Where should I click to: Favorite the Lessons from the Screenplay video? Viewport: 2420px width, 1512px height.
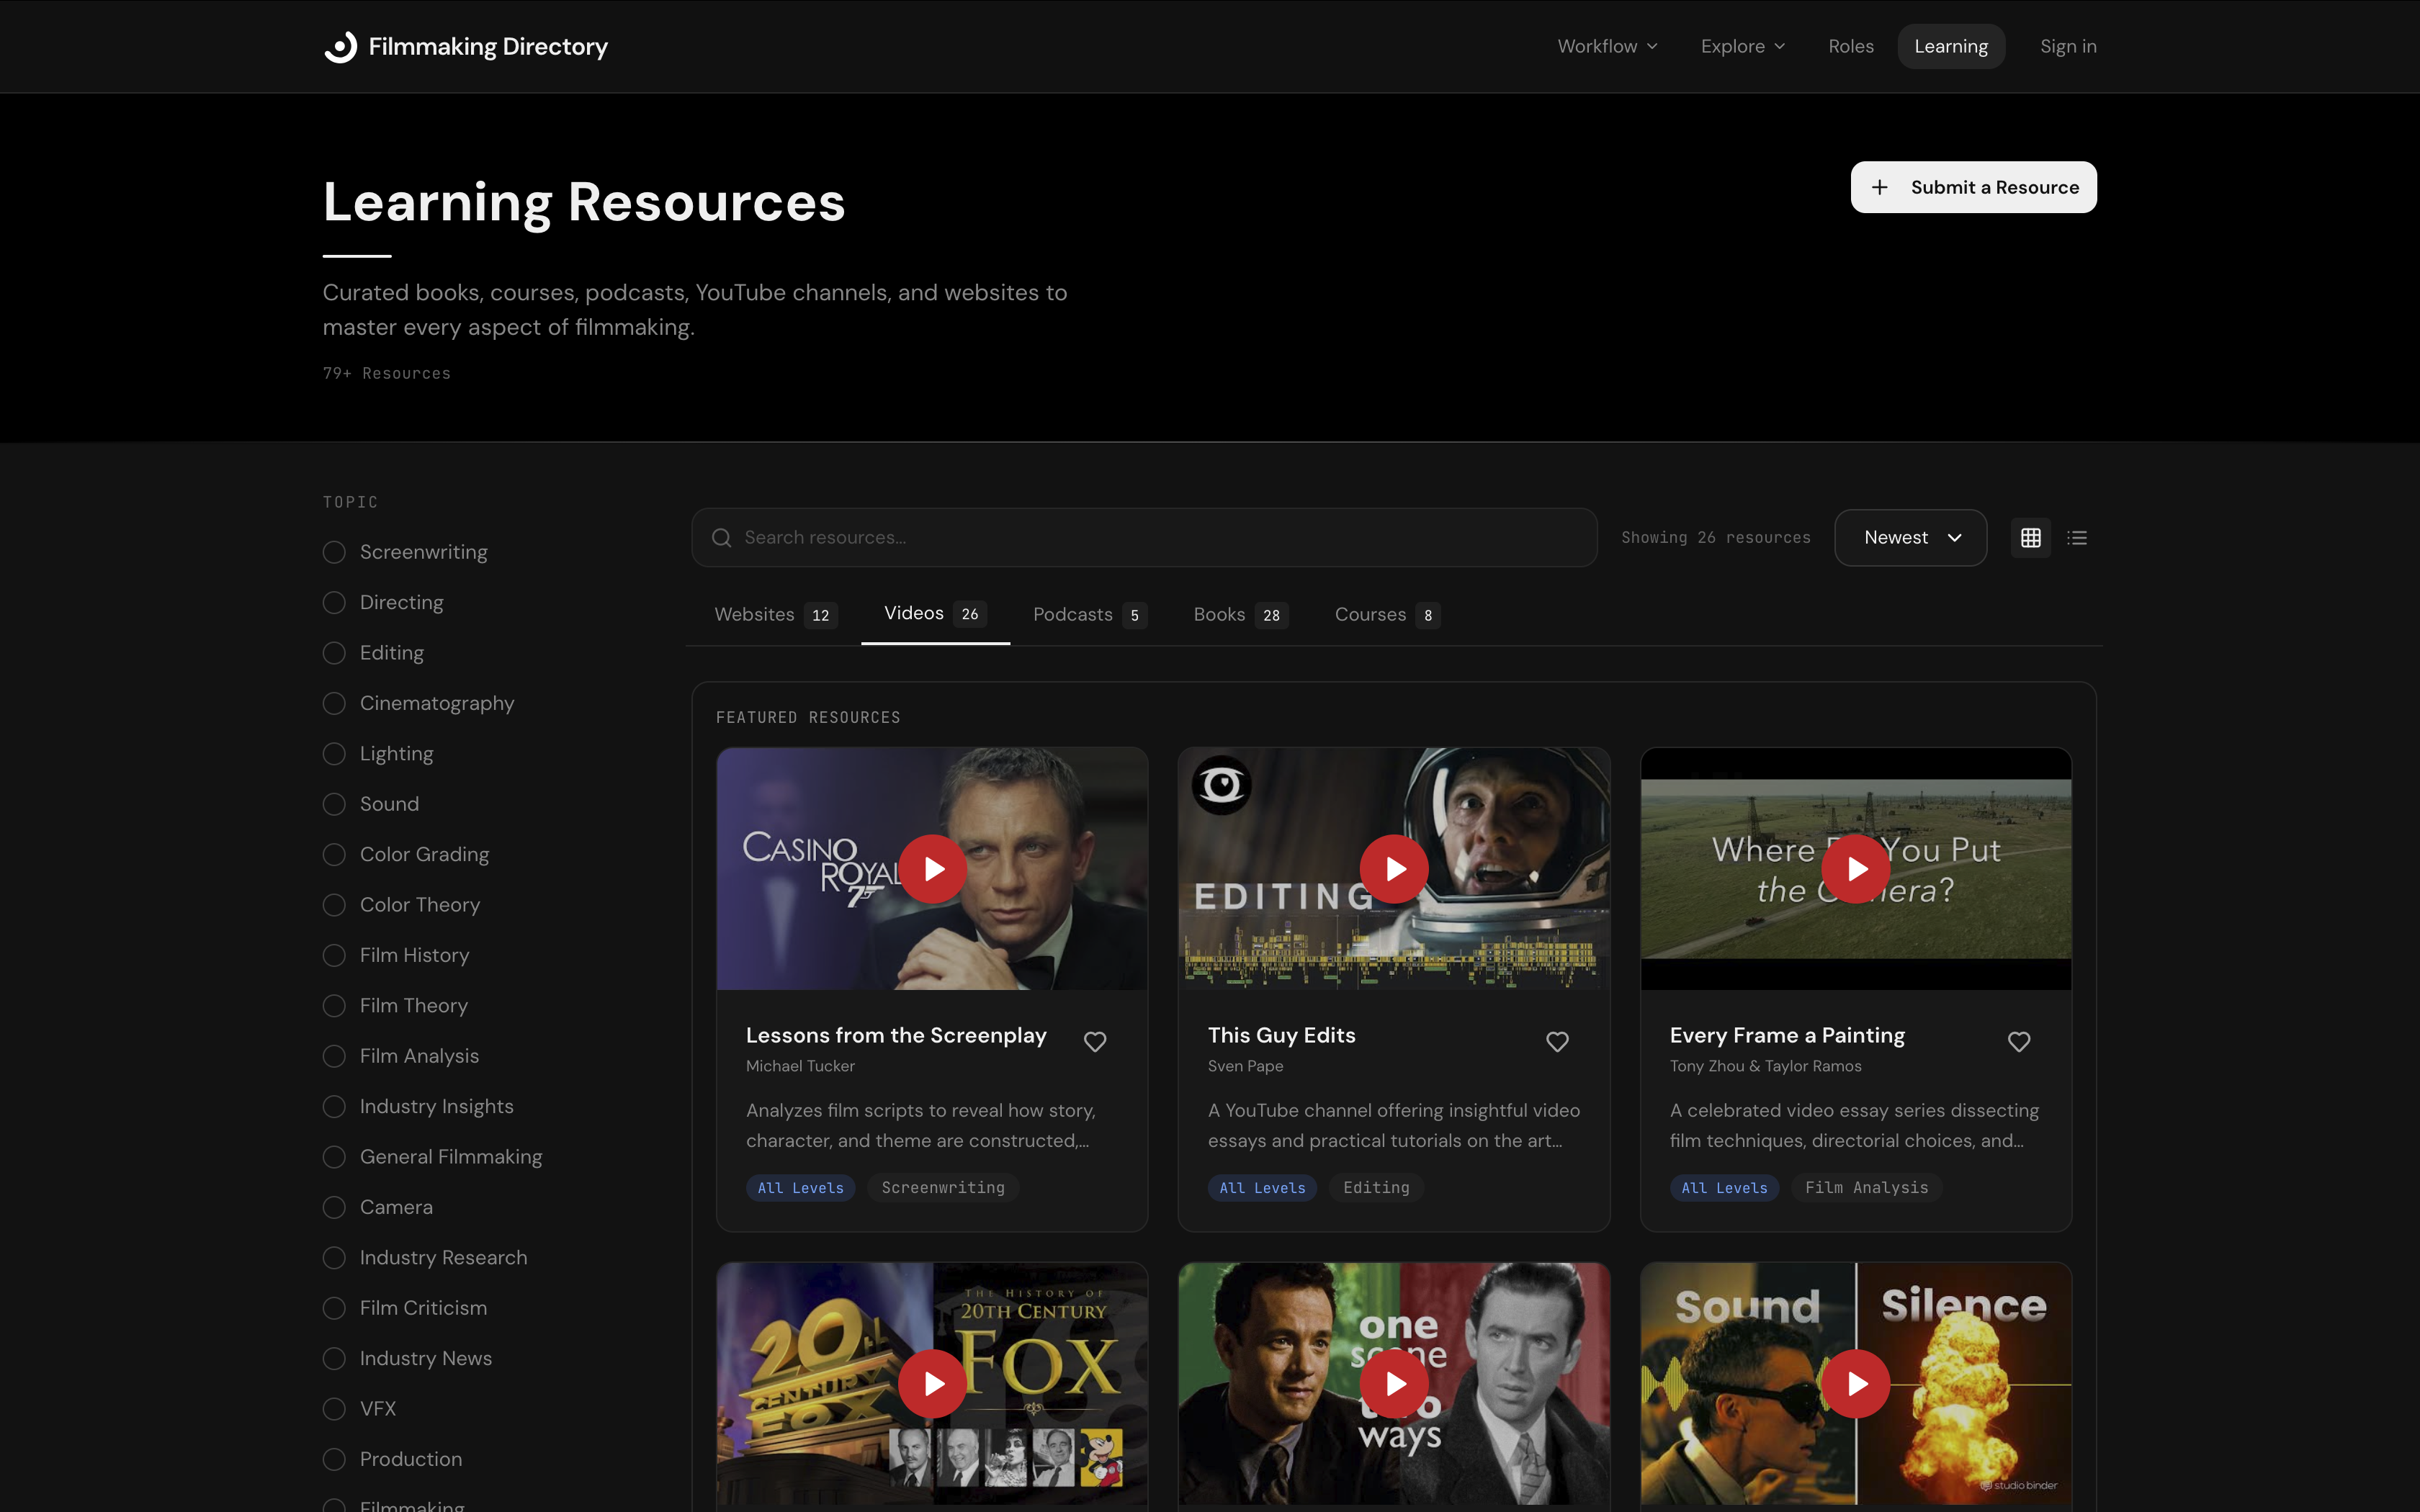(x=1095, y=1041)
